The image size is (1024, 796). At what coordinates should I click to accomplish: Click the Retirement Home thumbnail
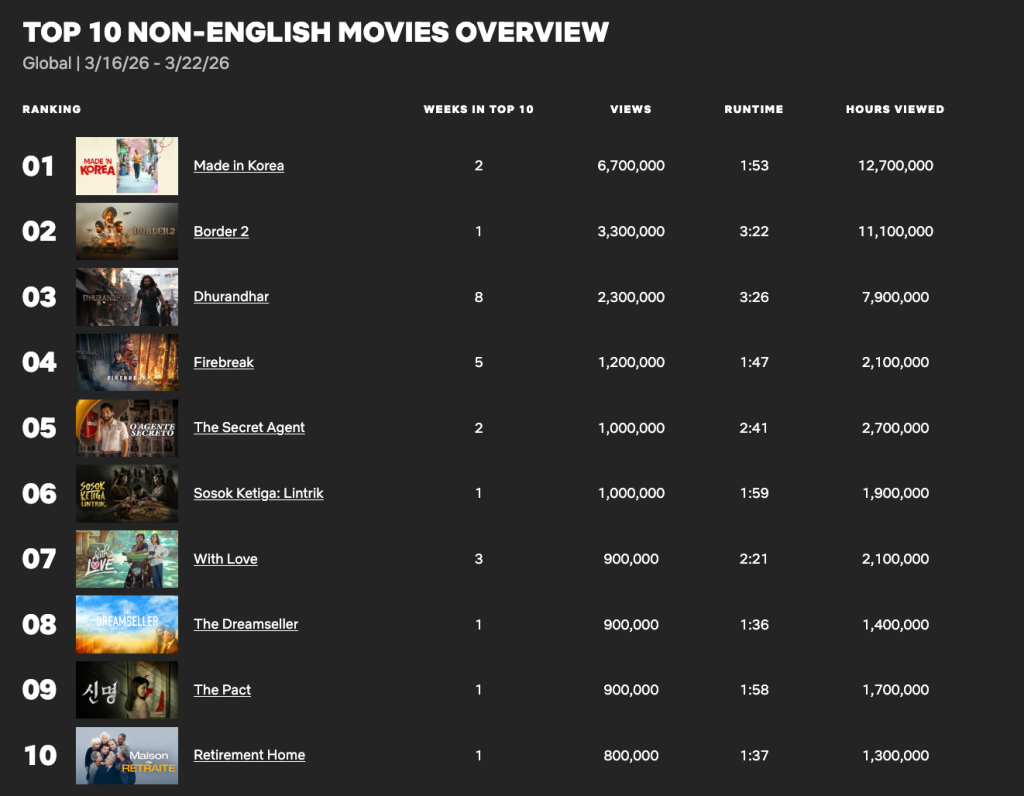click(x=127, y=755)
